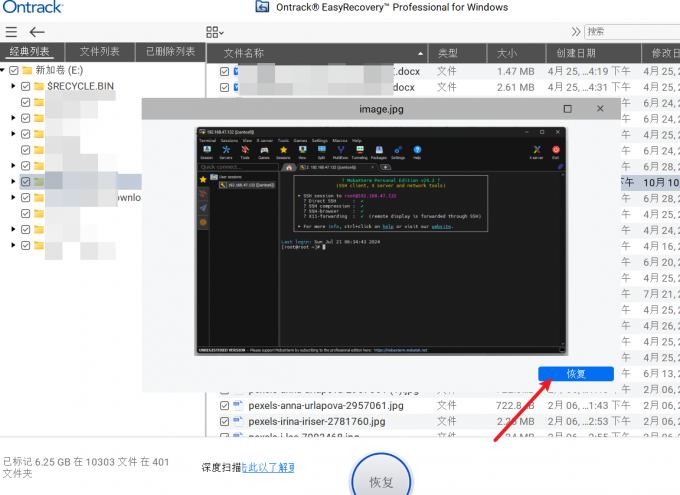Sort by 文件名称 column header
680x495 pixels.
pyautogui.click(x=317, y=53)
